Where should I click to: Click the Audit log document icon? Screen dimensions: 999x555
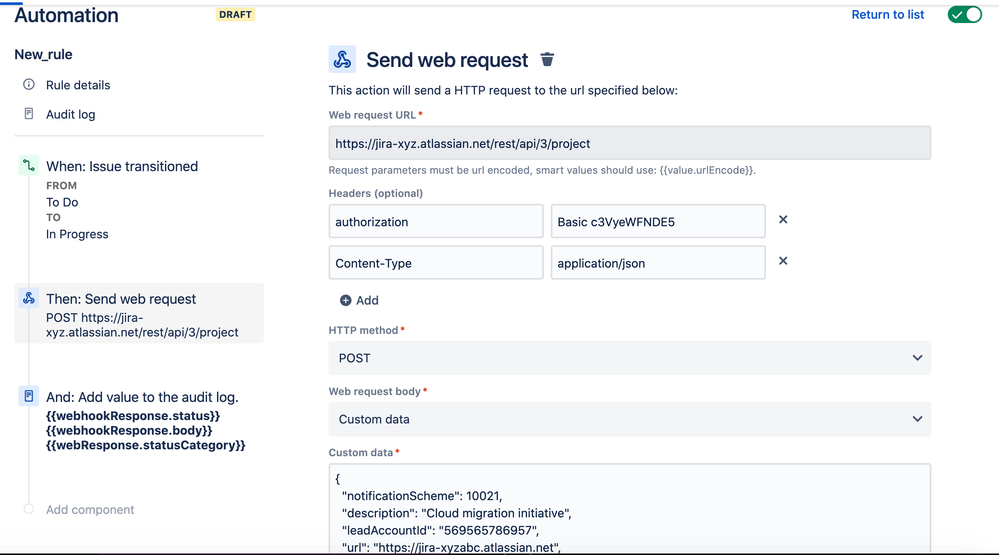(x=29, y=113)
